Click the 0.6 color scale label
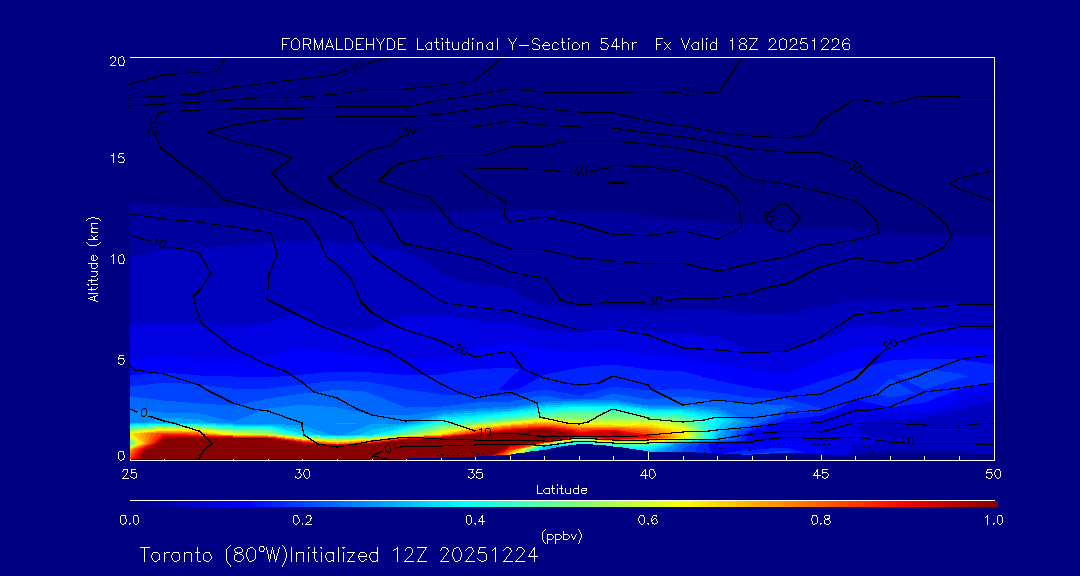The image size is (1080, 576). 648,520
